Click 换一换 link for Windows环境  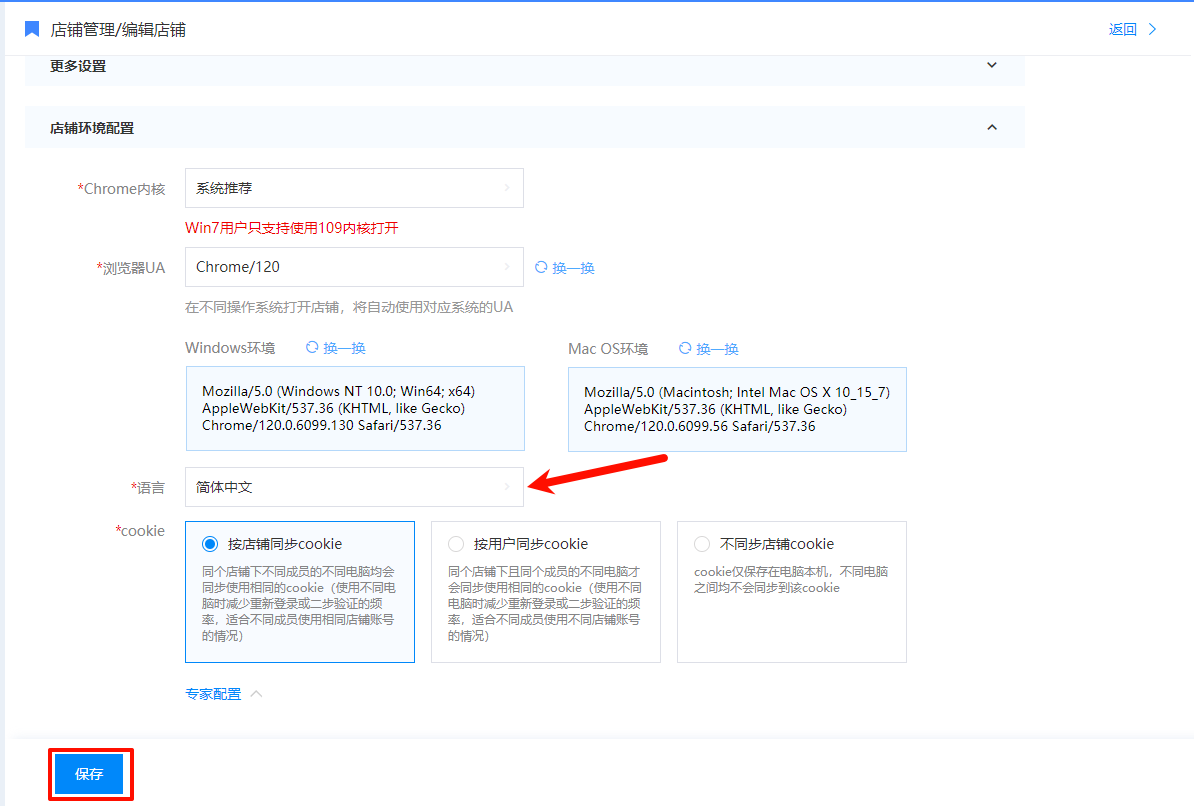tap(344, 348)
